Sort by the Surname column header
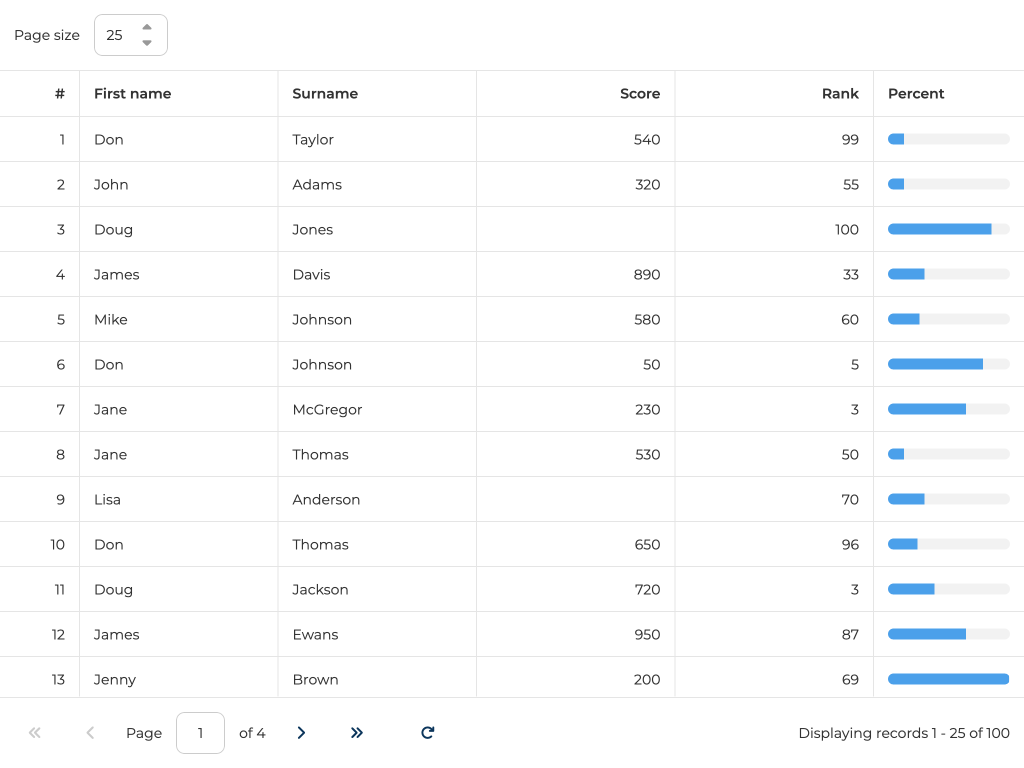Screen dimensions: 1024x768 click(x=325, y=94)
